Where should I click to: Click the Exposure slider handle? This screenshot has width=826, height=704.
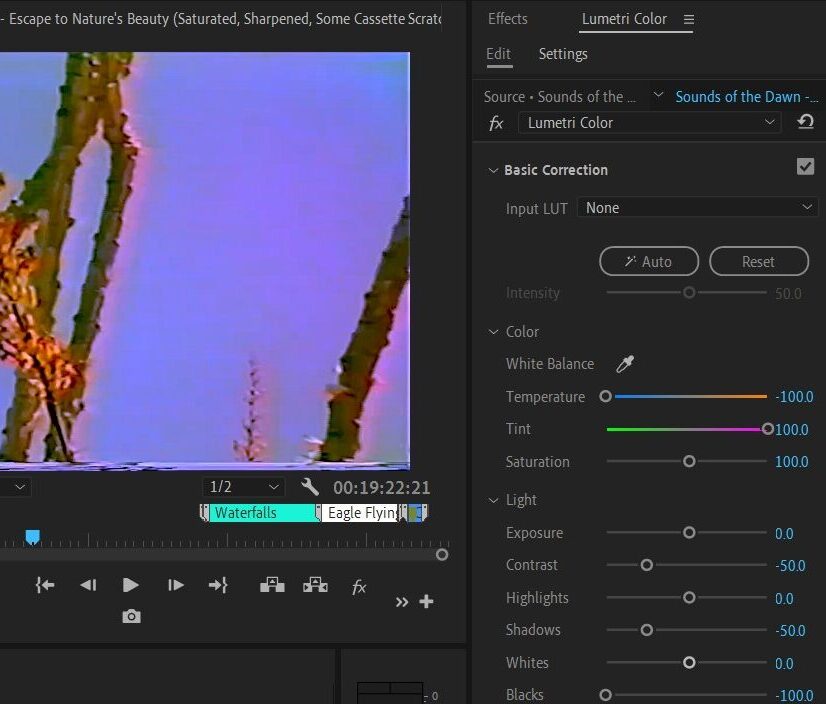pyautogui.click(x=689, y=533)
